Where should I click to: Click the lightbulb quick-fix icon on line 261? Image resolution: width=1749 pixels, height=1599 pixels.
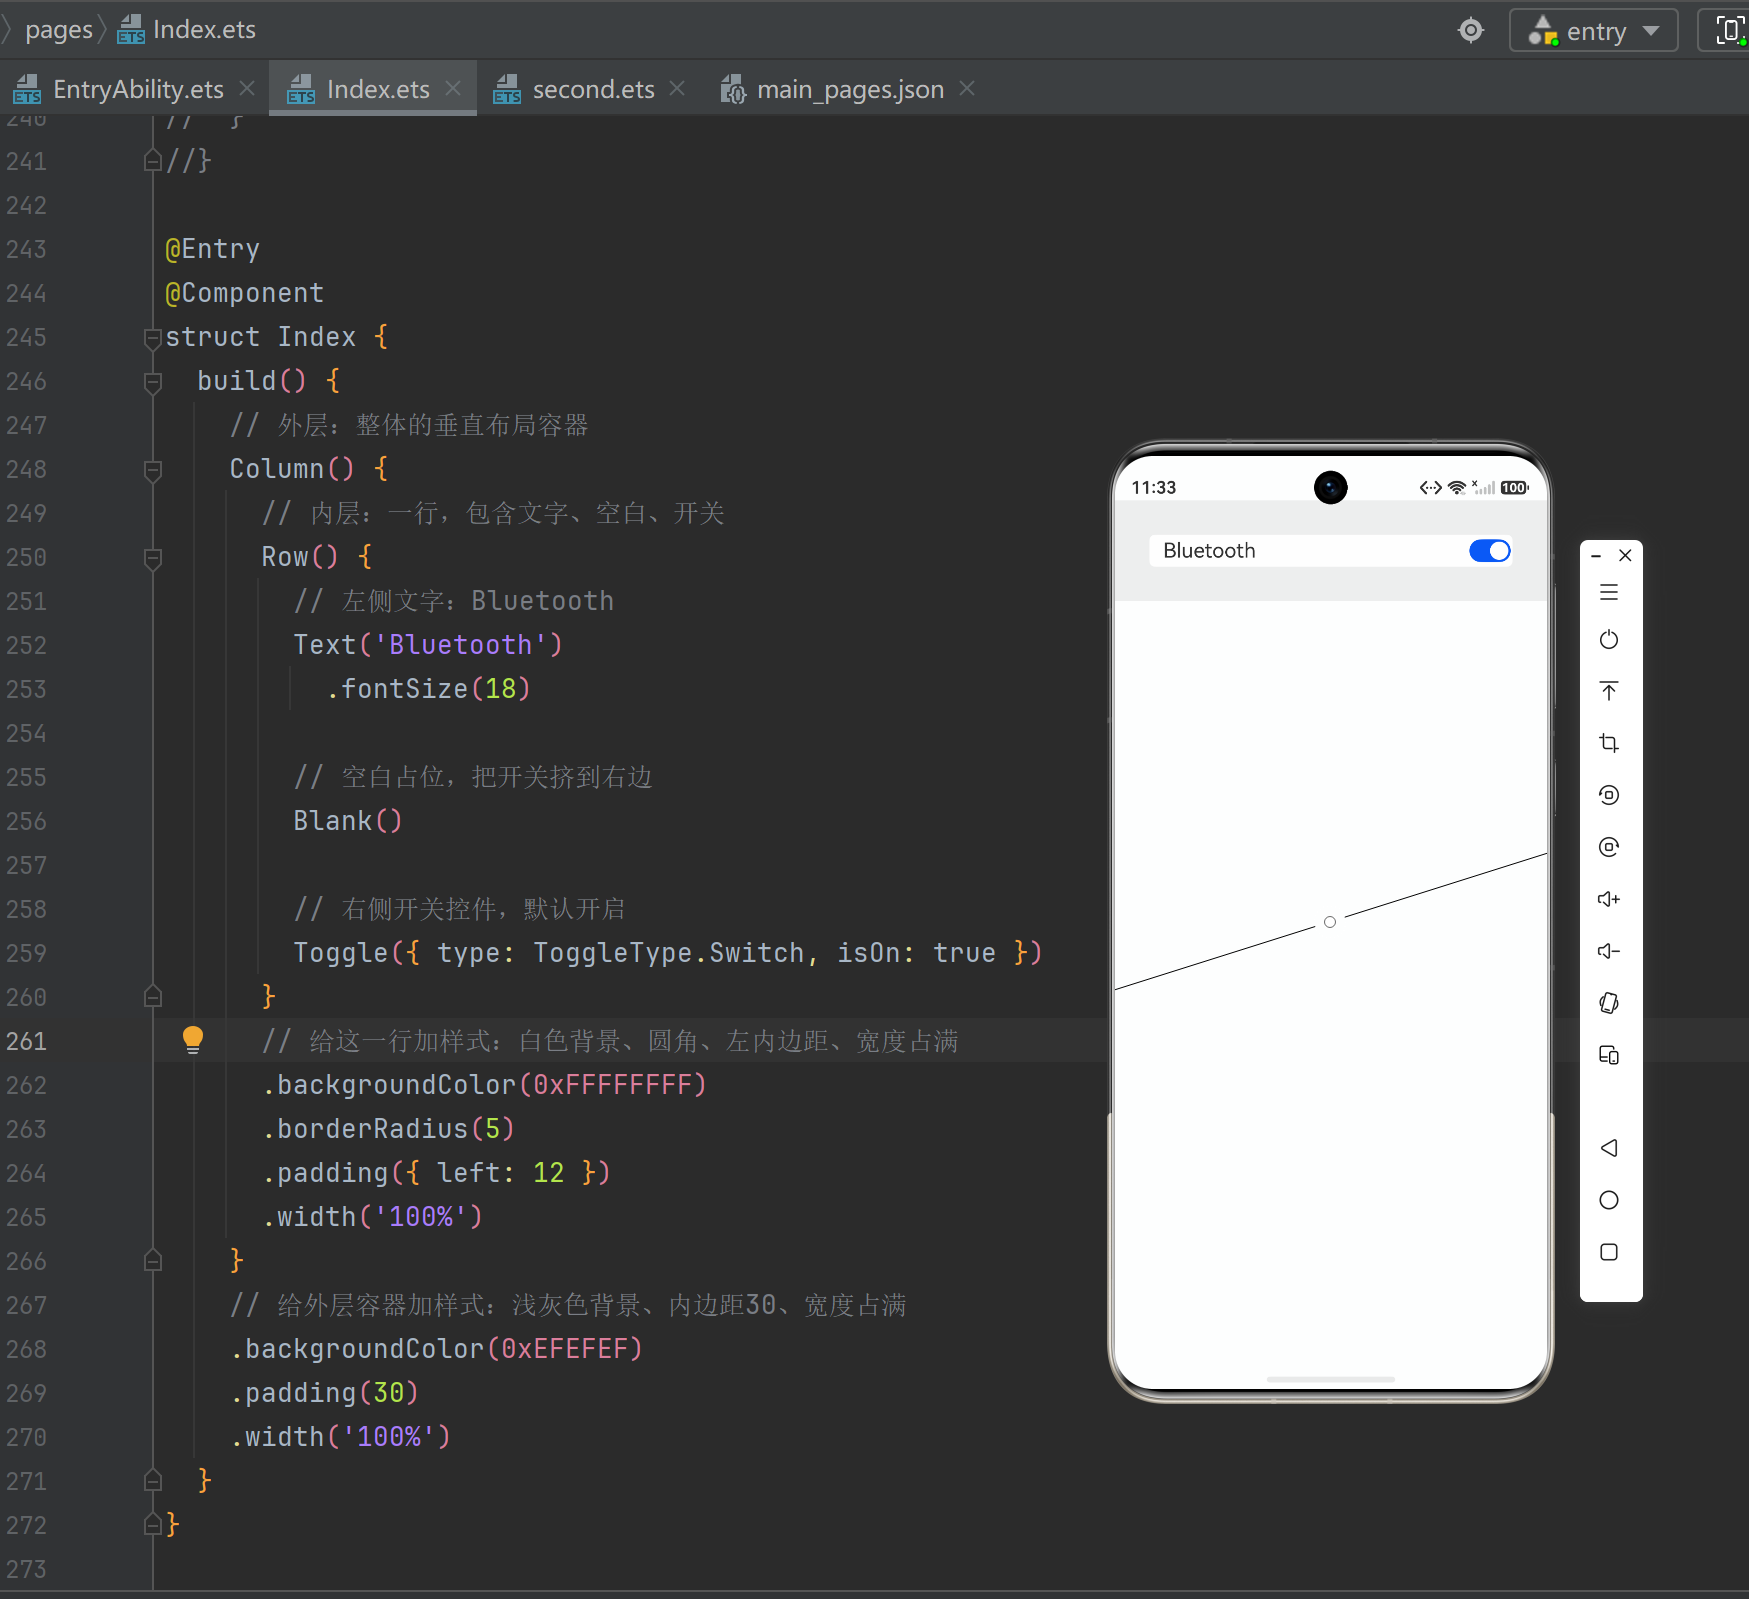(193, 1040)
